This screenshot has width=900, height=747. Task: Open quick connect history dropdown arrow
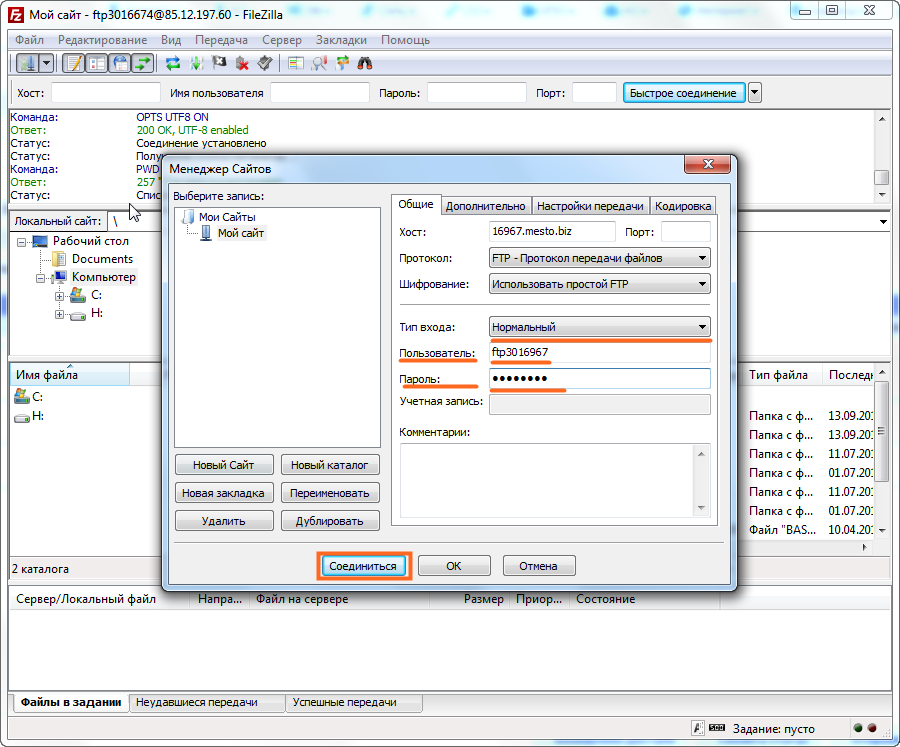755,92
